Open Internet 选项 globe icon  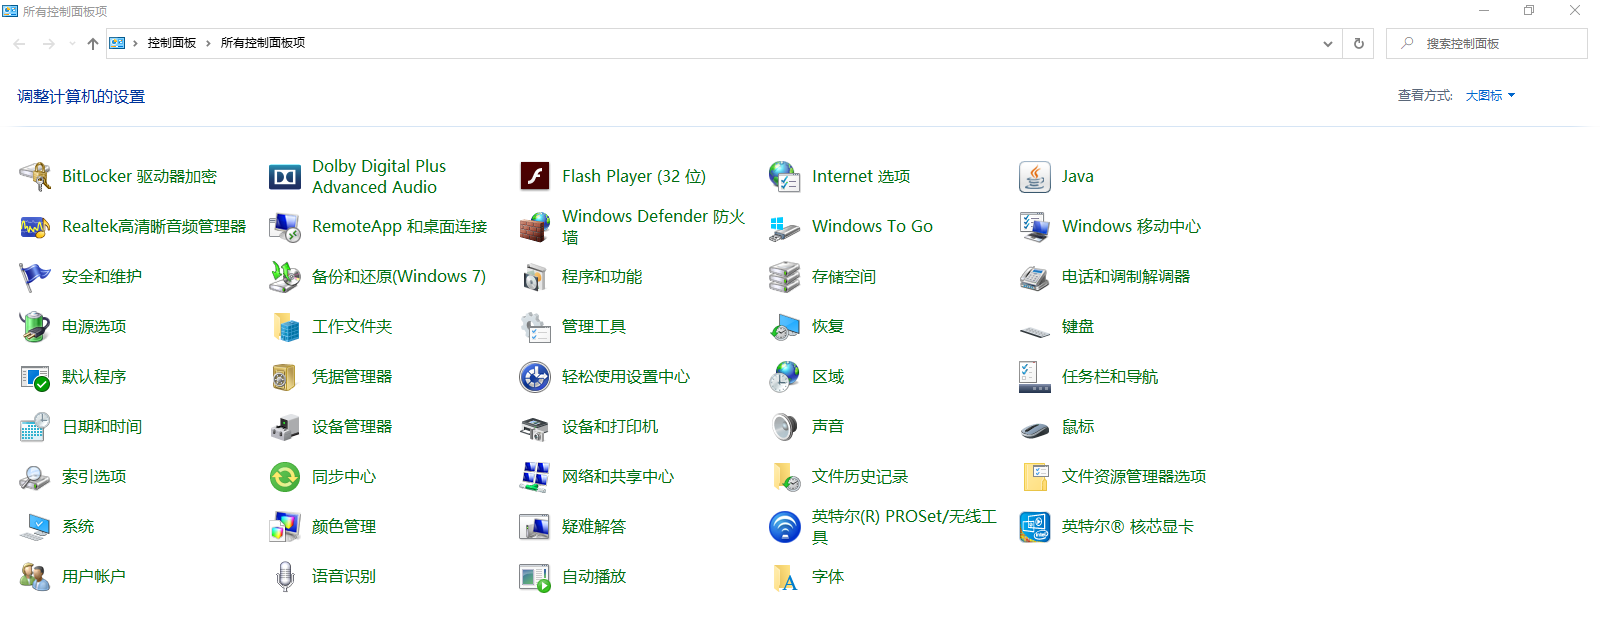785,177
